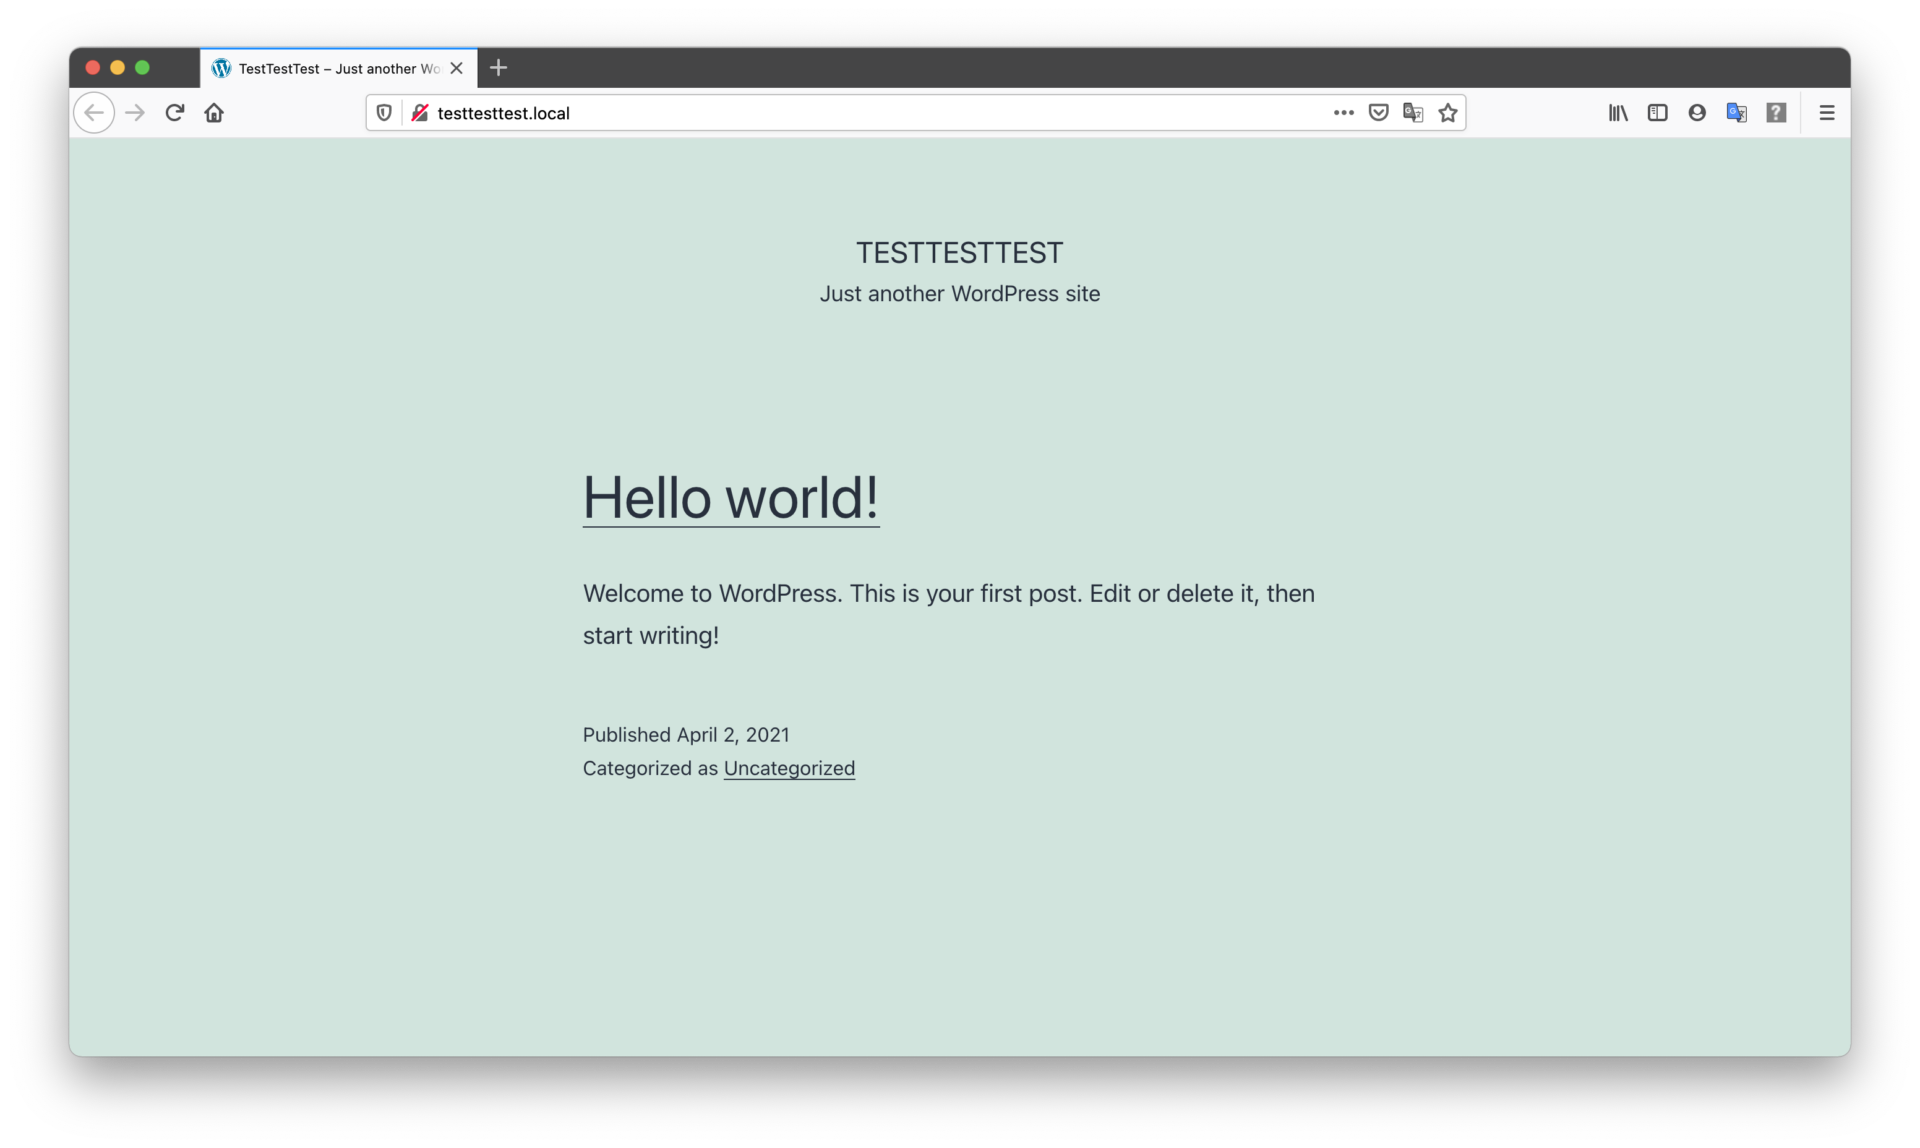Bookmark this page with star icon
The height and width of the screenshot is (1148, 1920).
1448,113
